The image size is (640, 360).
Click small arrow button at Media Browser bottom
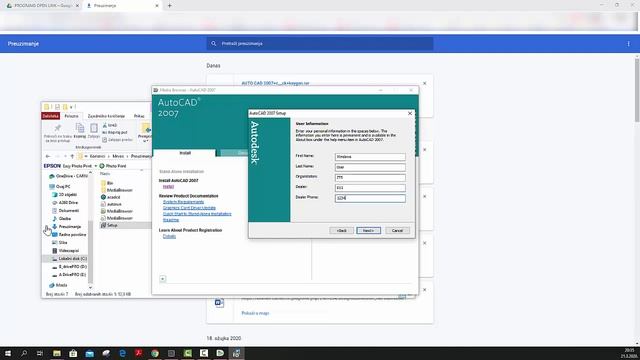(162, 279)
